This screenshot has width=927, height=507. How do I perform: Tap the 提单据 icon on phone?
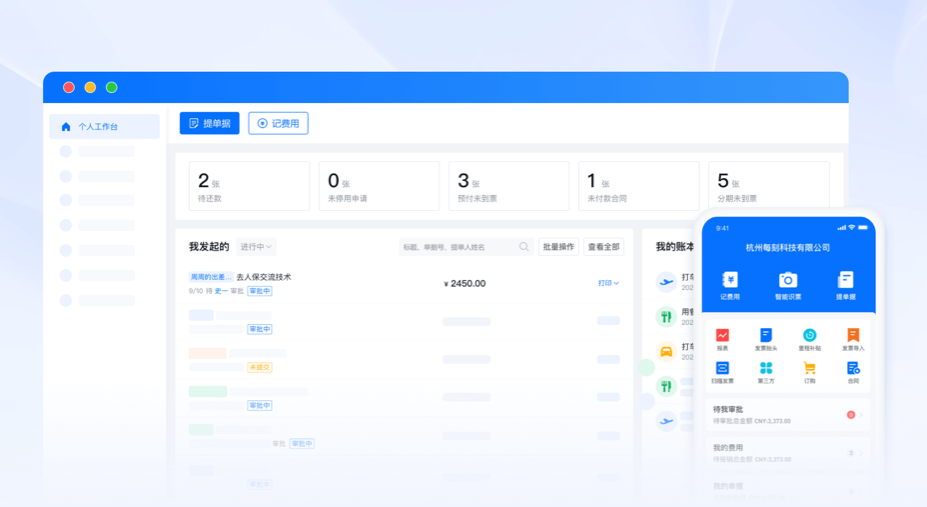click(845, 280)
